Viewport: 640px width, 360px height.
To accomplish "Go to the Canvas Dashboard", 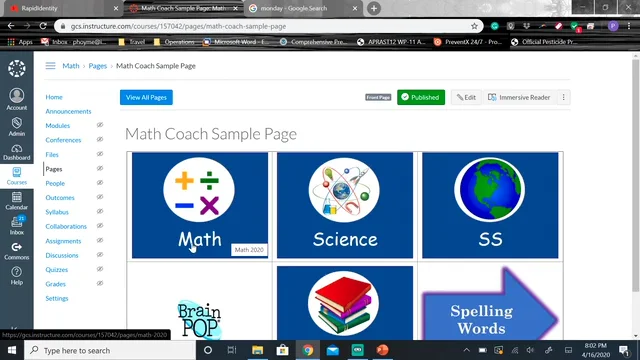I will (17, 152).
